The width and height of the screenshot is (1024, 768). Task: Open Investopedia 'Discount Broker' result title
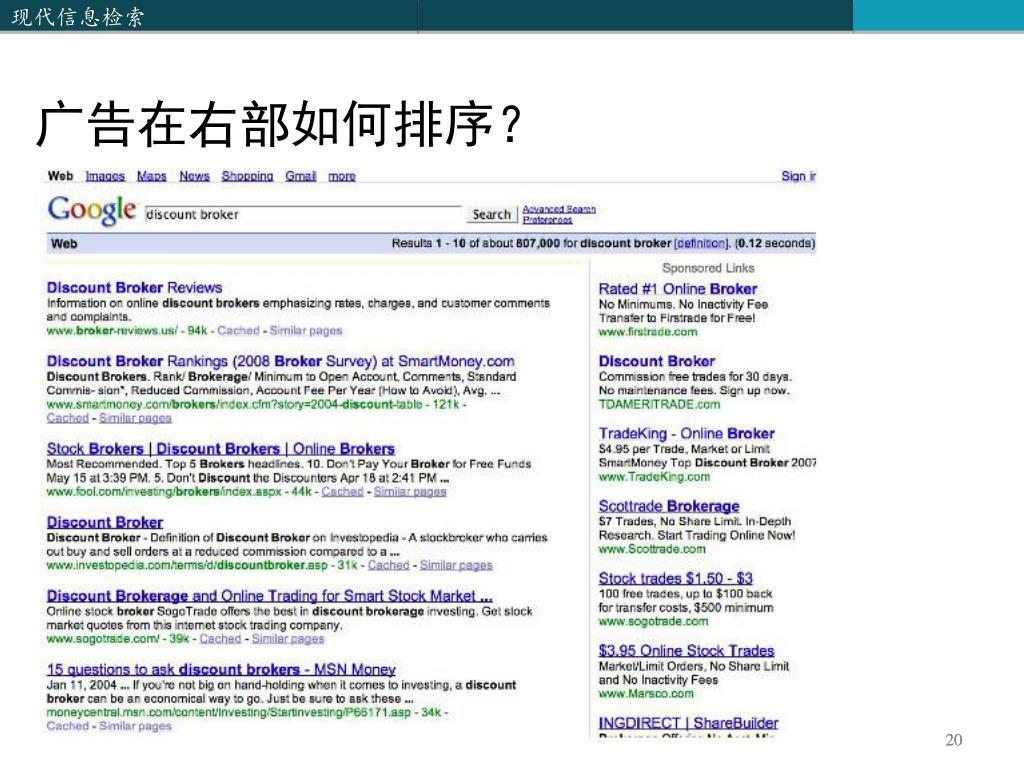tap(104, 522)
